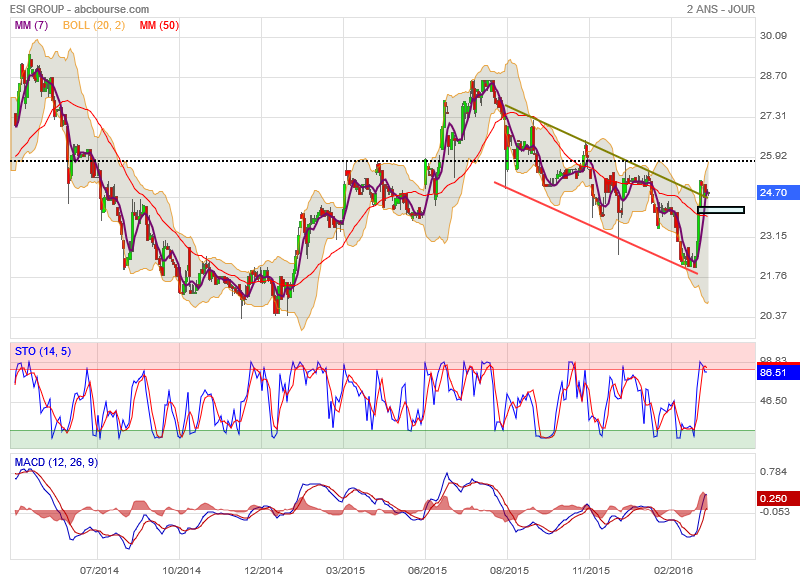The width and height of the screenshot is (800, 580).
Task: Click the 23.15 price axis label
Action: click(773, 236)
